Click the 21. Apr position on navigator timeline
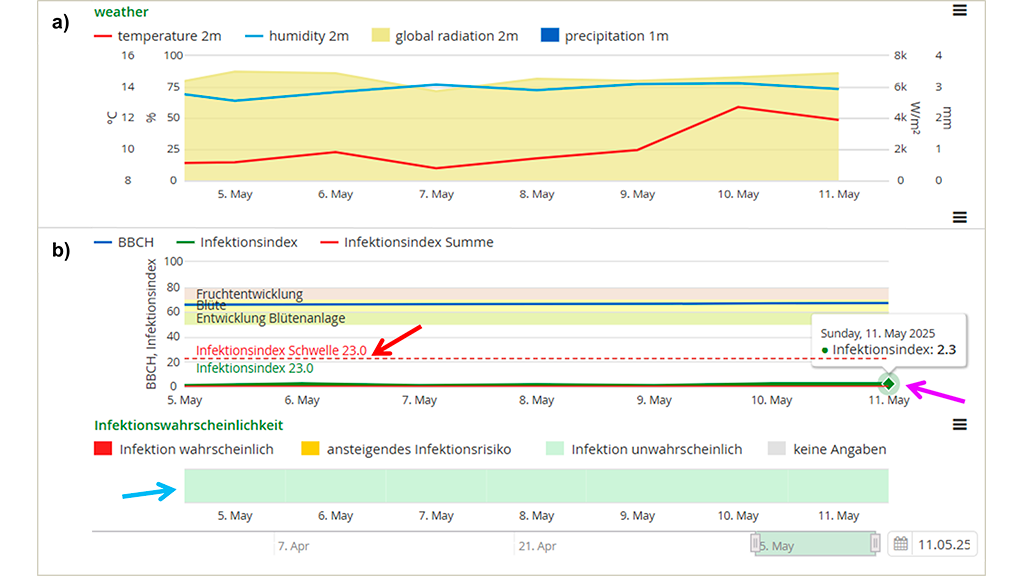 coord(538,546)
